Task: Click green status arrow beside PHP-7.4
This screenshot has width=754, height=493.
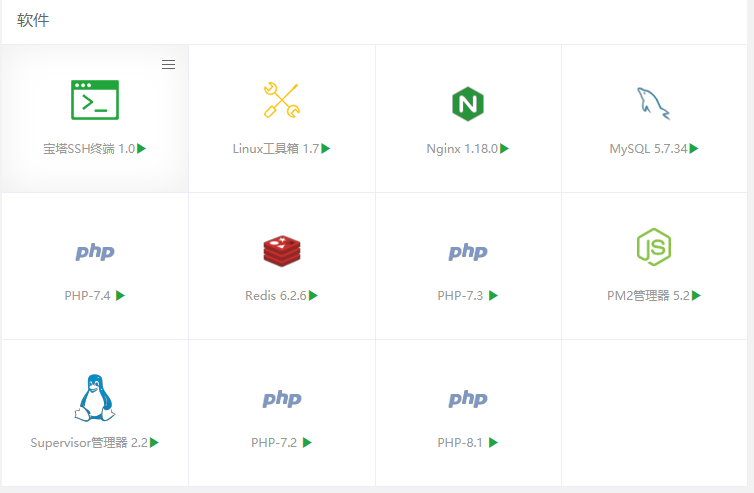Action: [x=121, y=295]
